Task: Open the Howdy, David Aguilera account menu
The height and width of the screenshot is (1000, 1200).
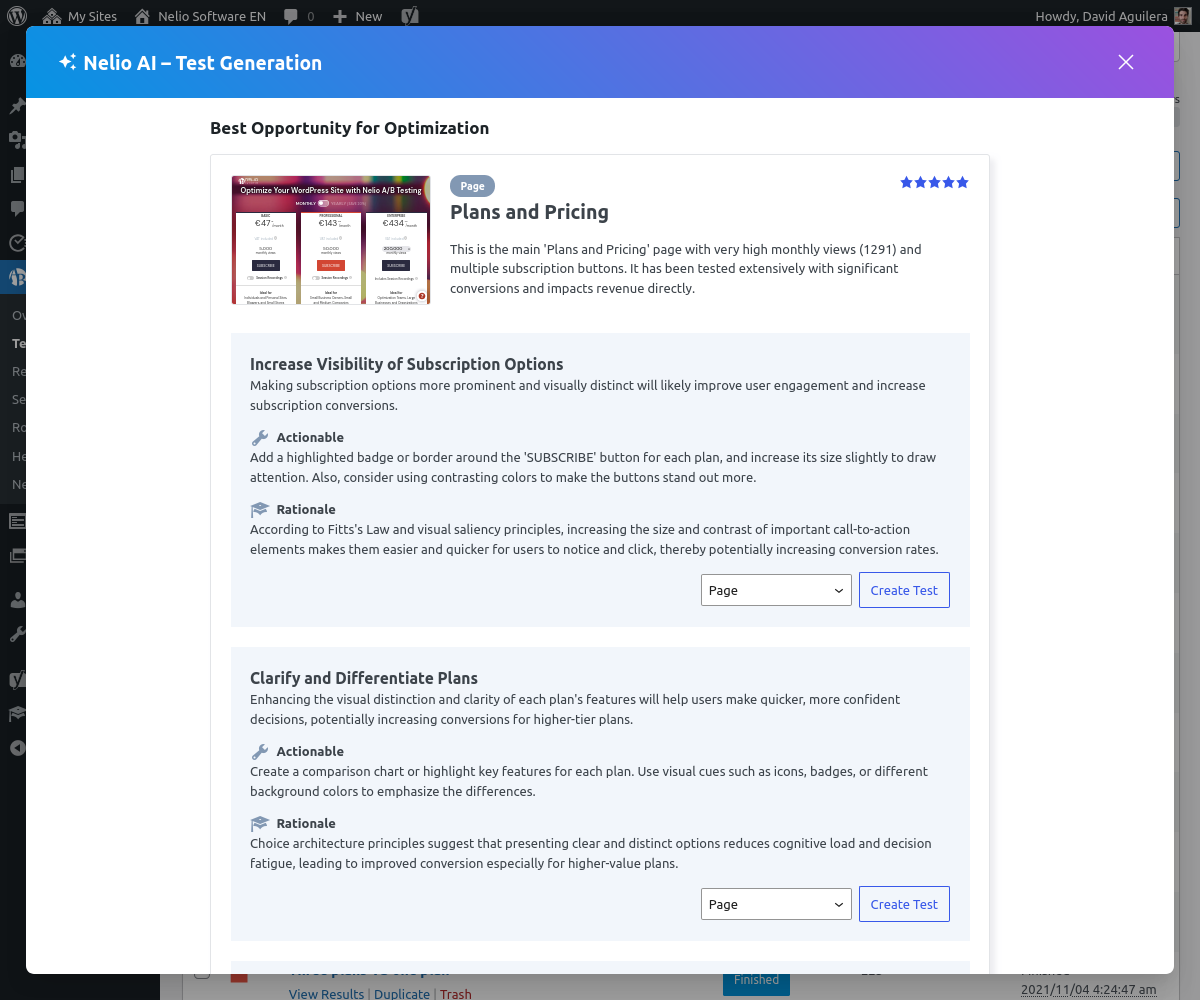Action: coord(1113,16)
